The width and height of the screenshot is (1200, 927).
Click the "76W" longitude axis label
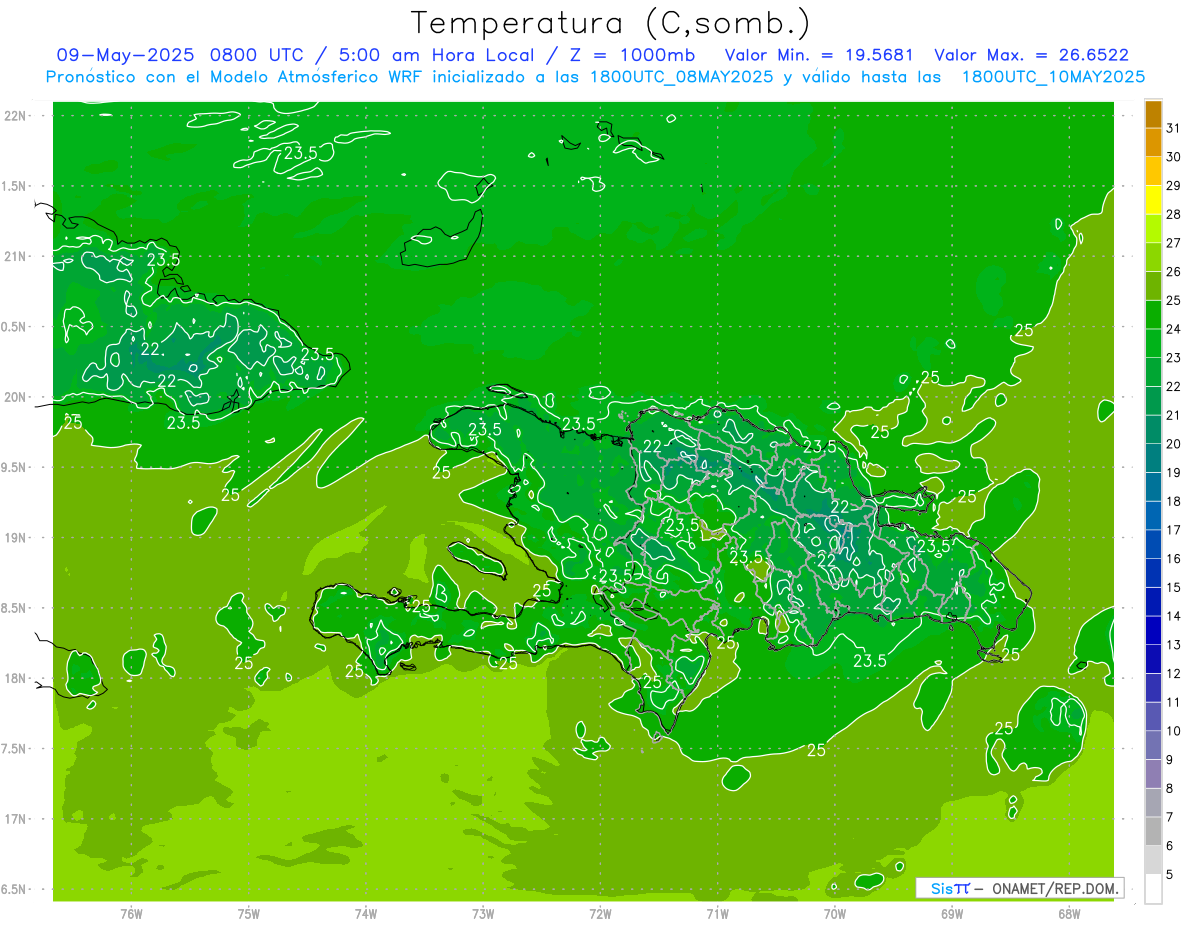pyautogui.click(x=131, y=913)
